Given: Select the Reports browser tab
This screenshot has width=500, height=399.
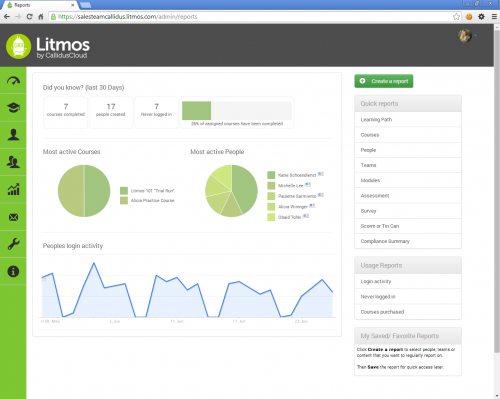Looking at the screenshot, I should (x=39, y=5).
